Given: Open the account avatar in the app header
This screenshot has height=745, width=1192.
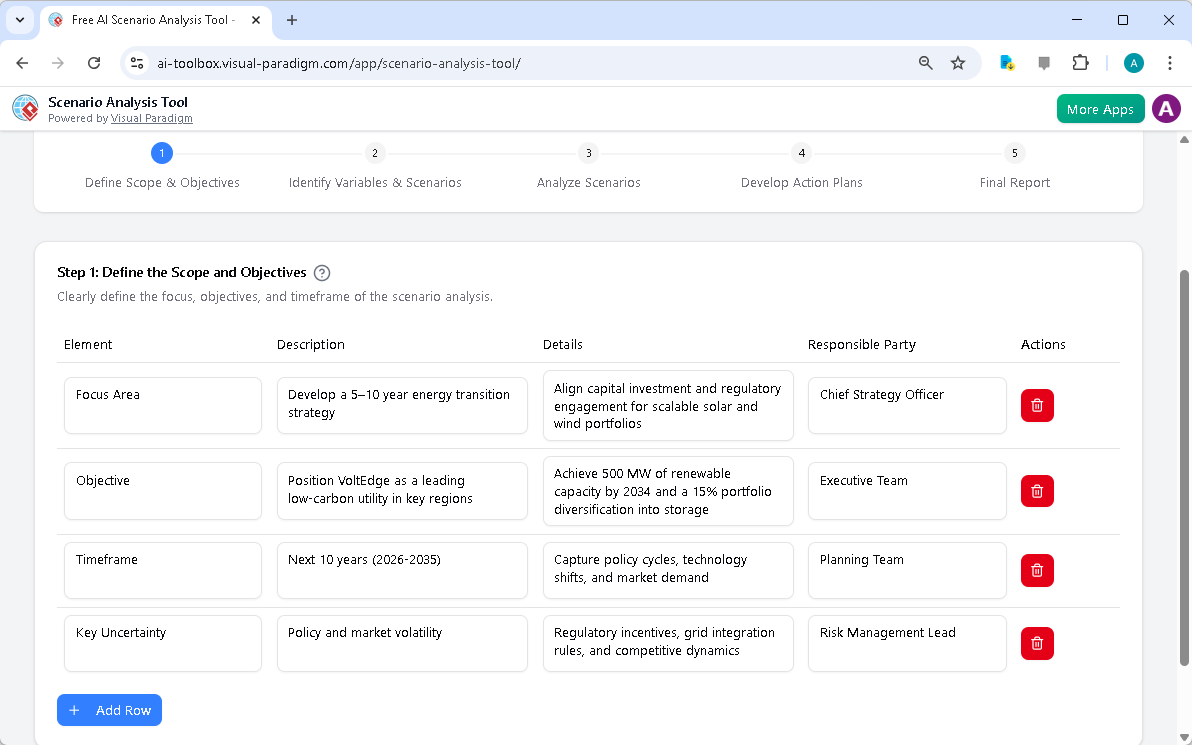Looking at the screenshot, I should tap(1166, 108).
